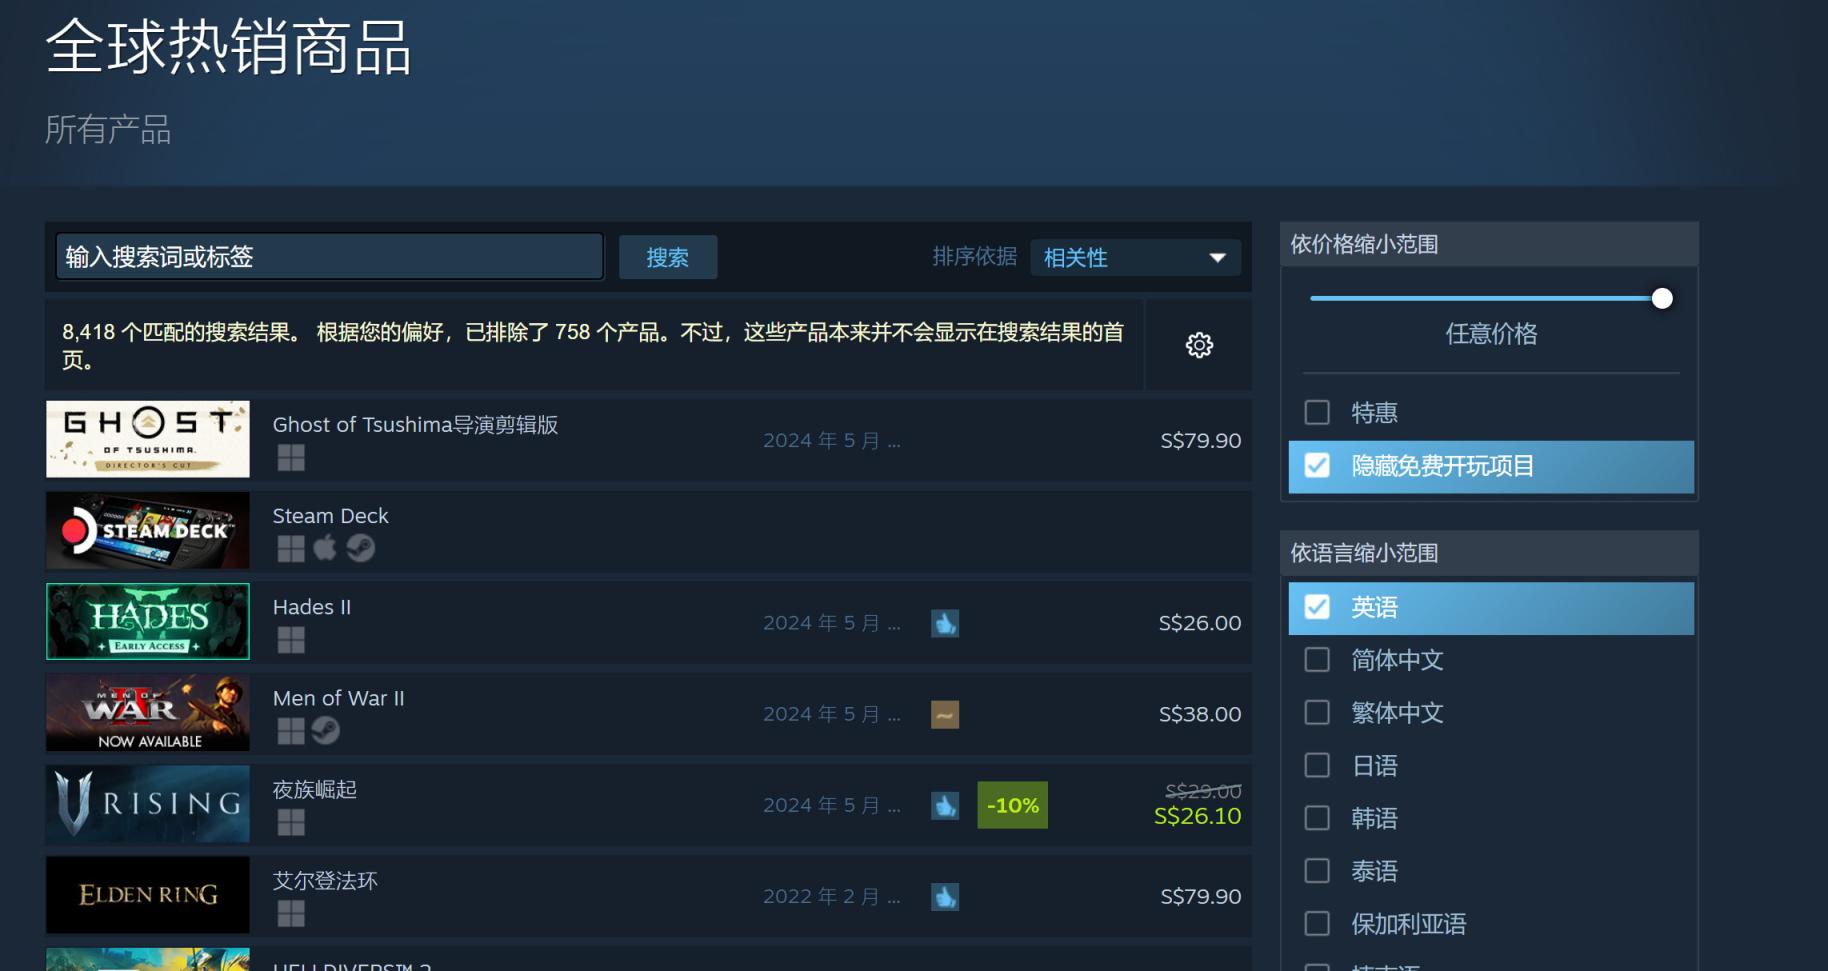The height and width of the screenshot is (971, 1828).
Task: Click the Steam Deck compatibility icon on Steam Deck row
Action: pyautogui.click(x=360, y=548)
